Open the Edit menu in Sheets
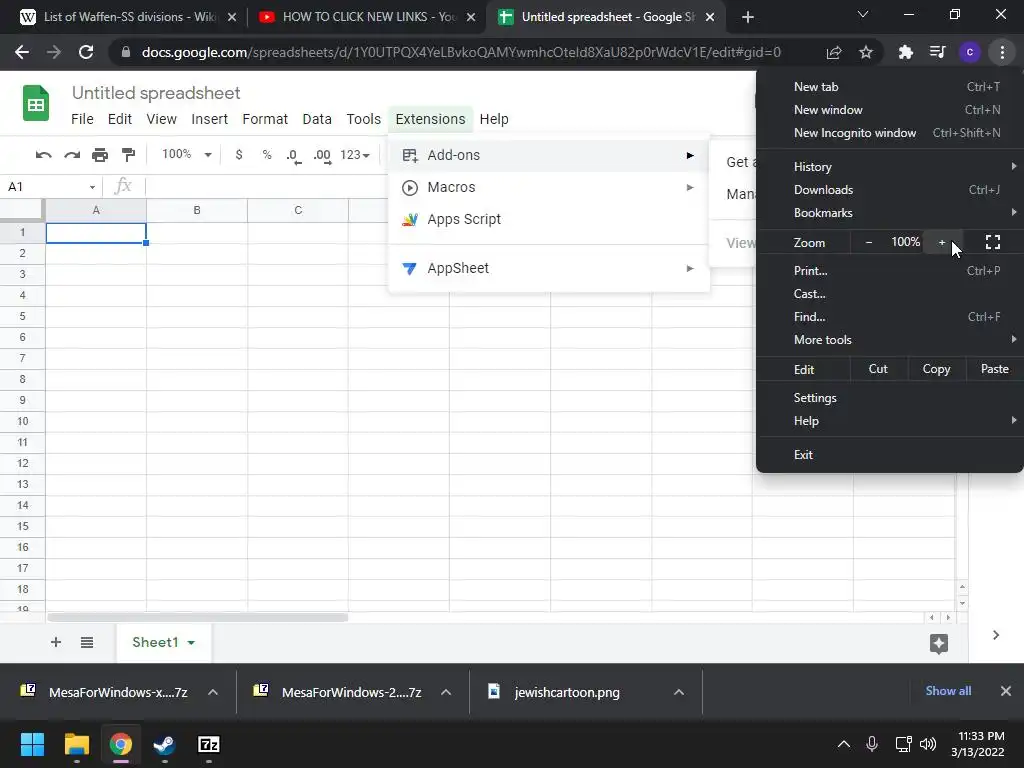The width and height of the screenshot is (1024, 768). click(120, 119)
